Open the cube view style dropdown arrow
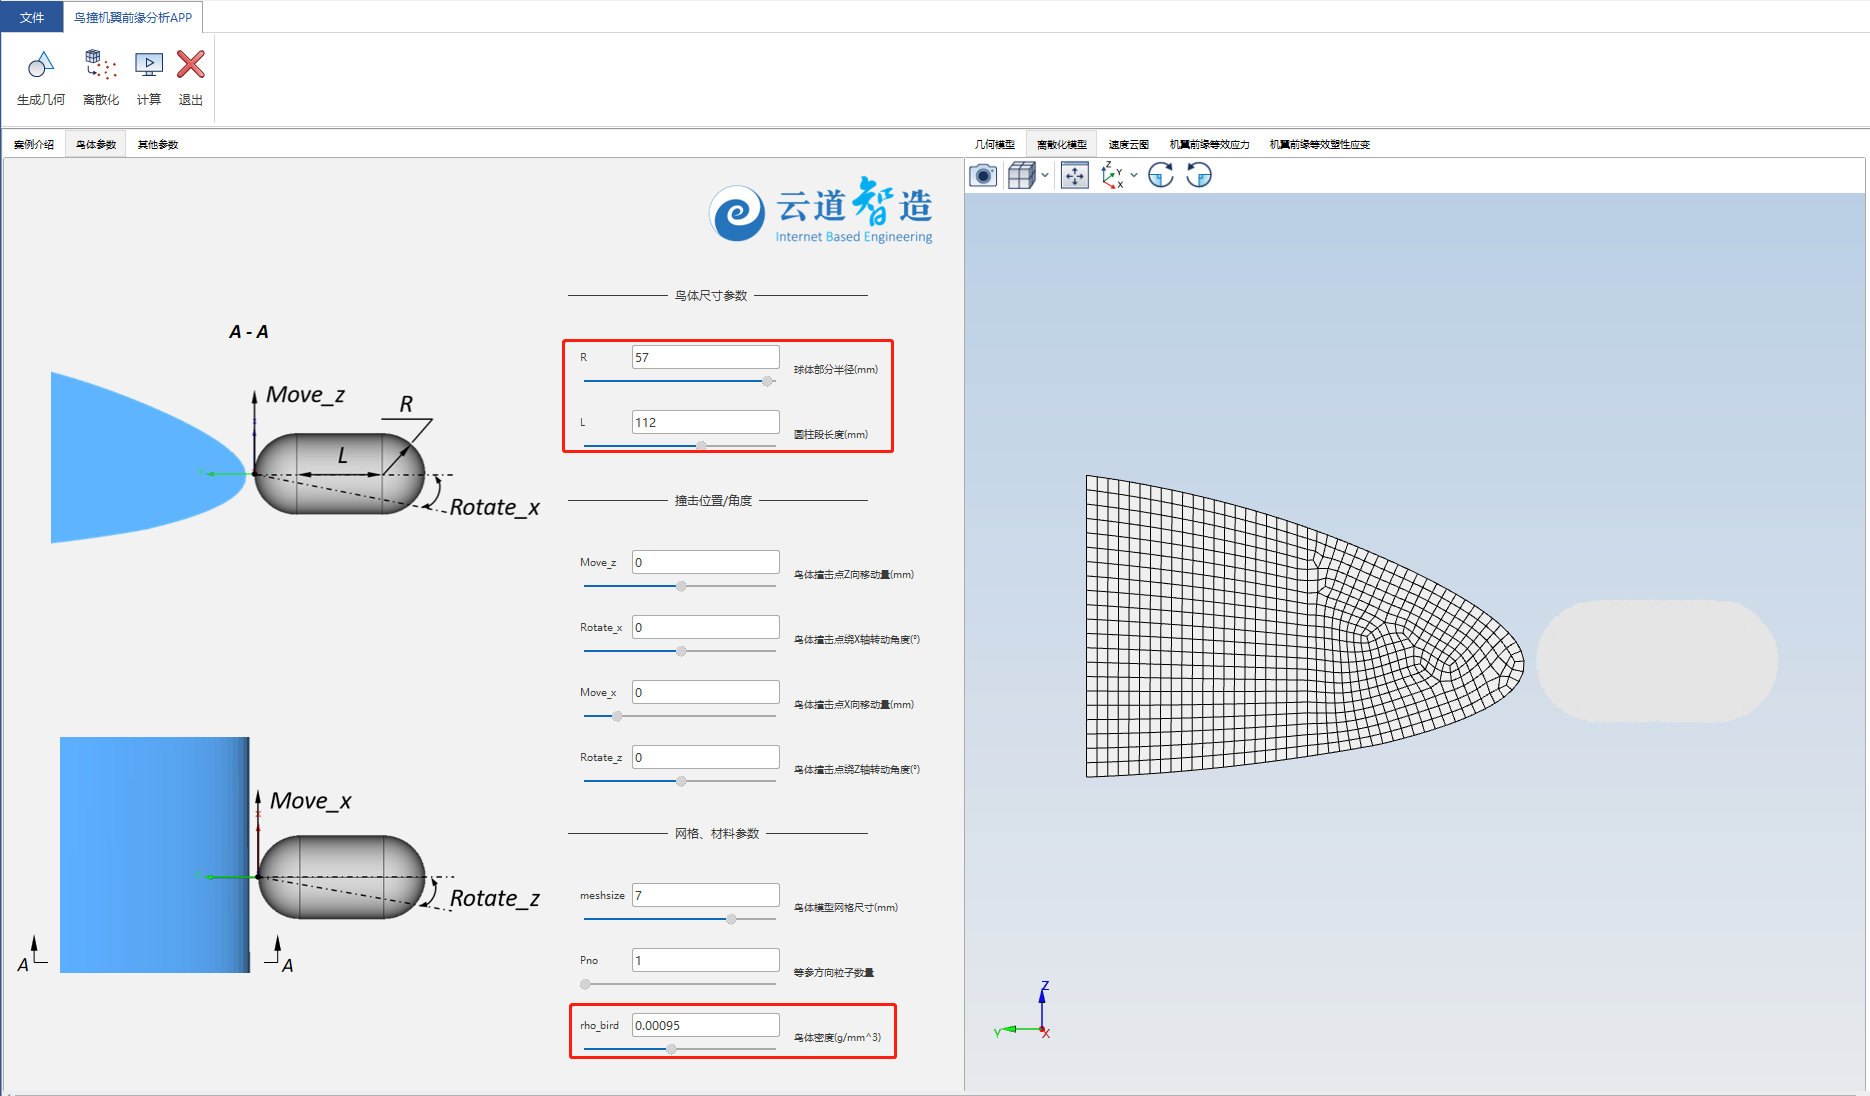The image size is (1870, 1096). (x=1045, y=176)
